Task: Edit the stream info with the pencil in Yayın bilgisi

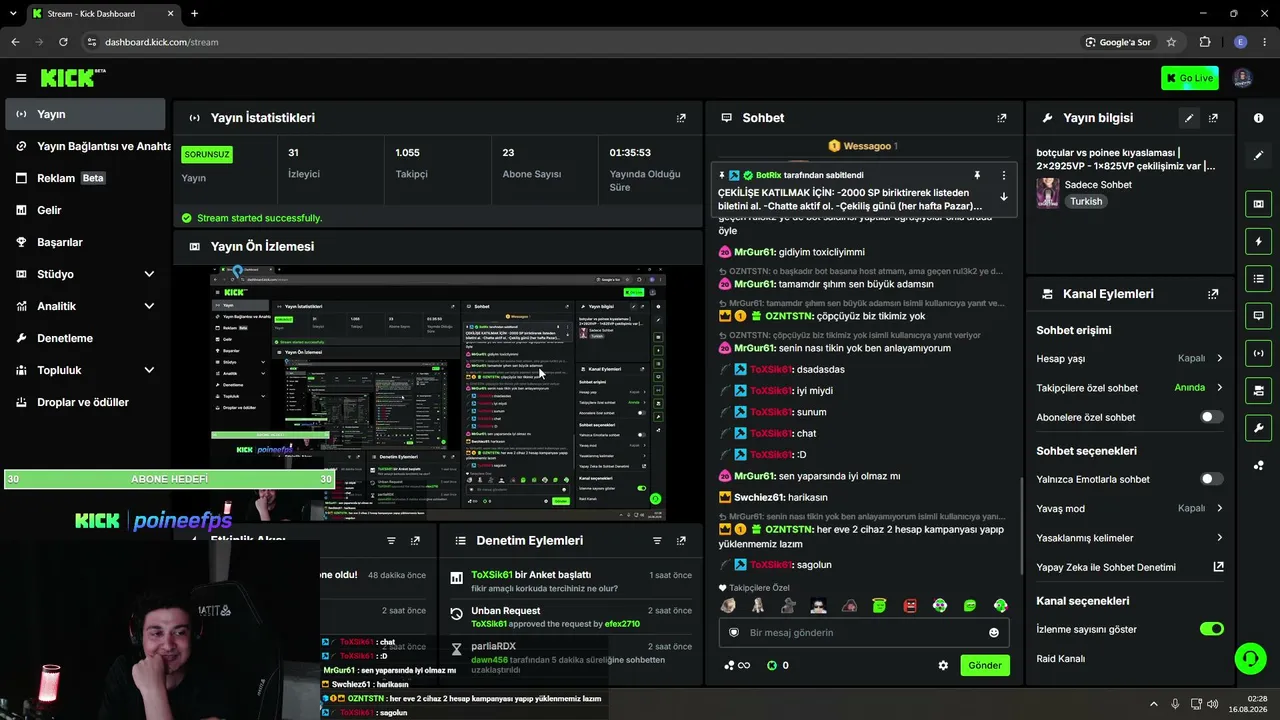Action: click(1189, 118)
